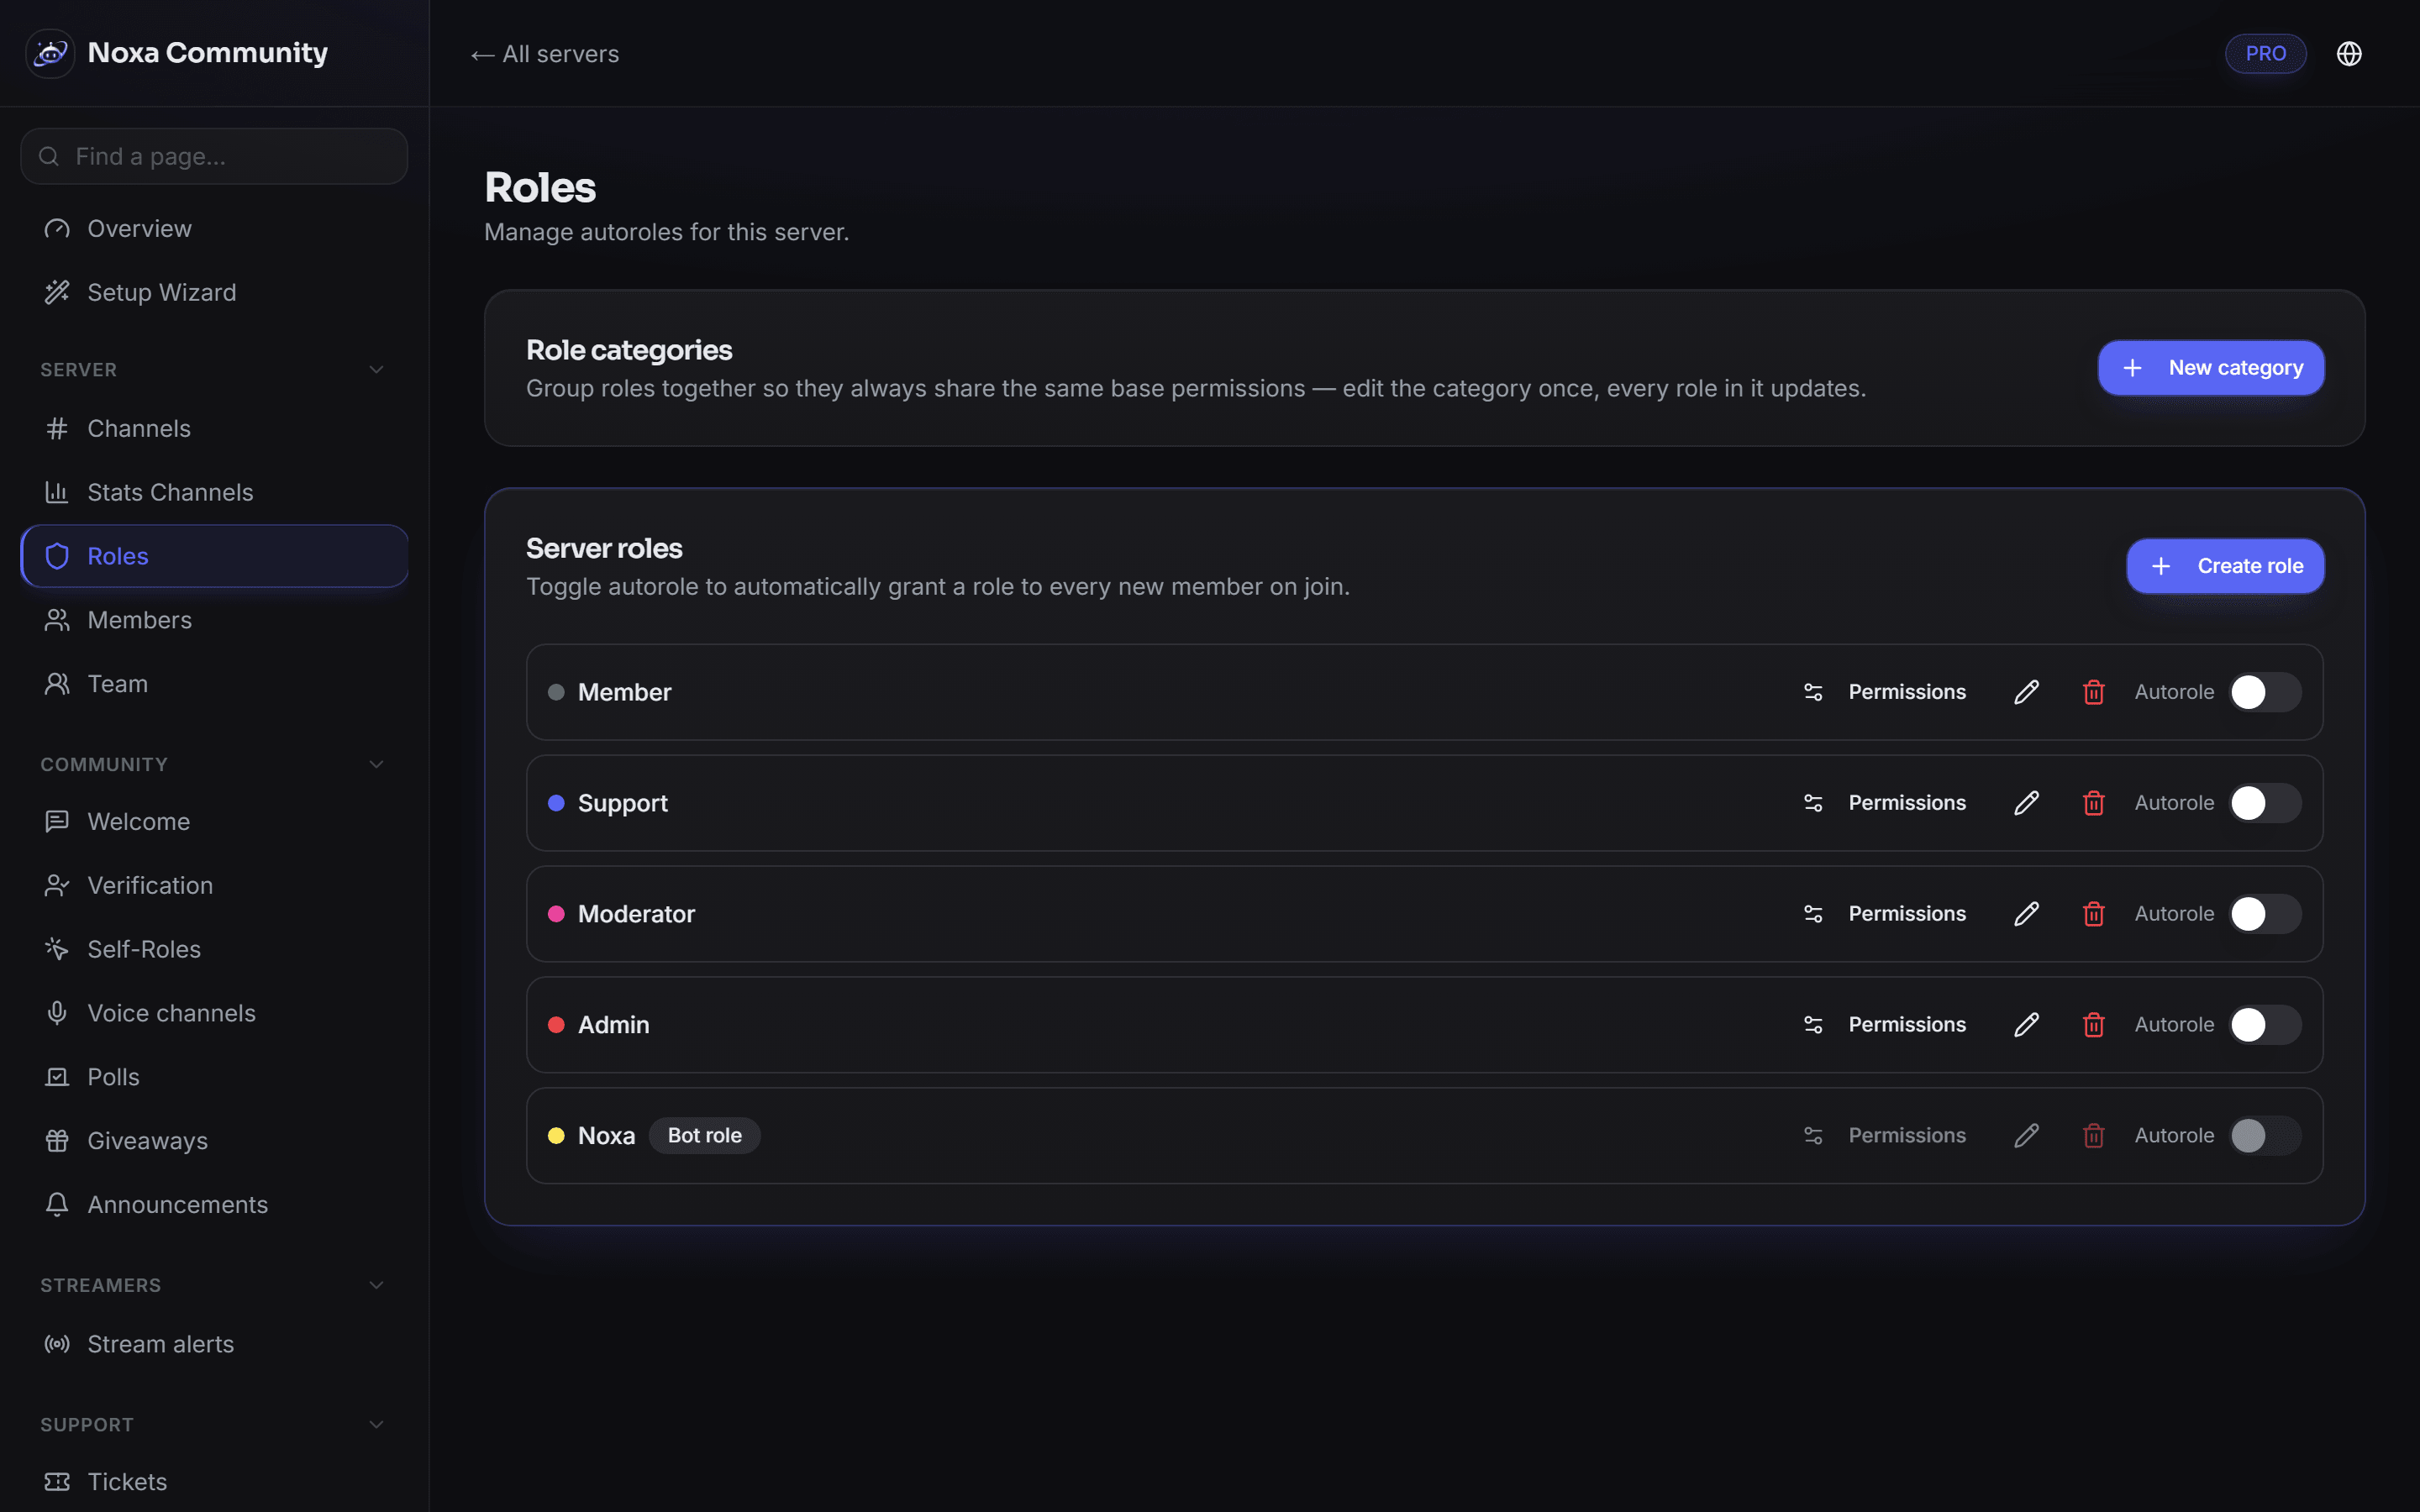The width and height of the screenshot is (2420, 1512).
Task: Click the edit pencil for Noxa role
Action: coord(2026,1136)
